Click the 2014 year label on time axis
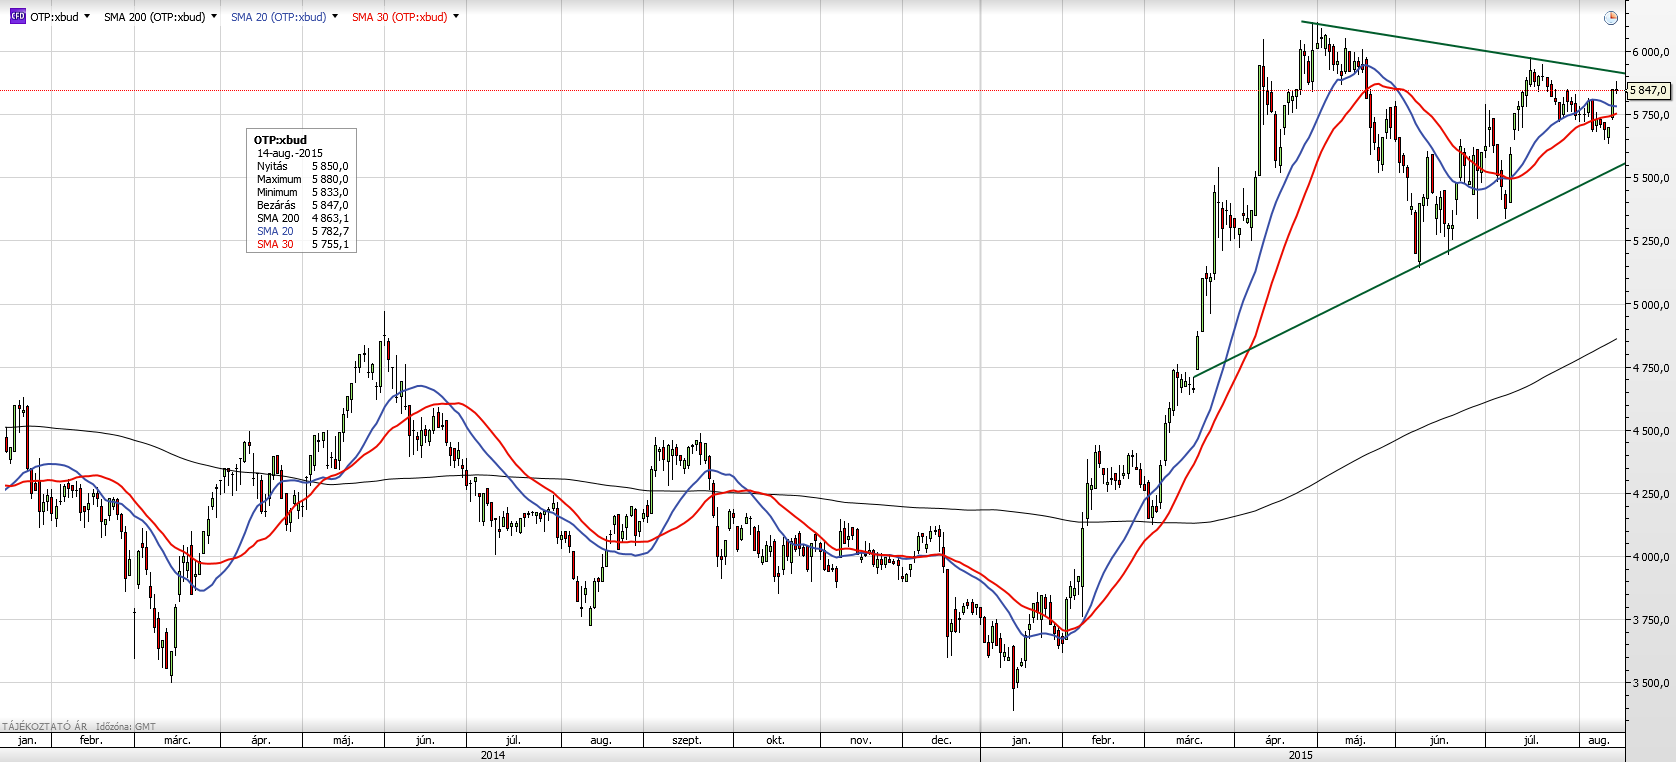Viewport: 1676px width, 762px height. point(493,755)
